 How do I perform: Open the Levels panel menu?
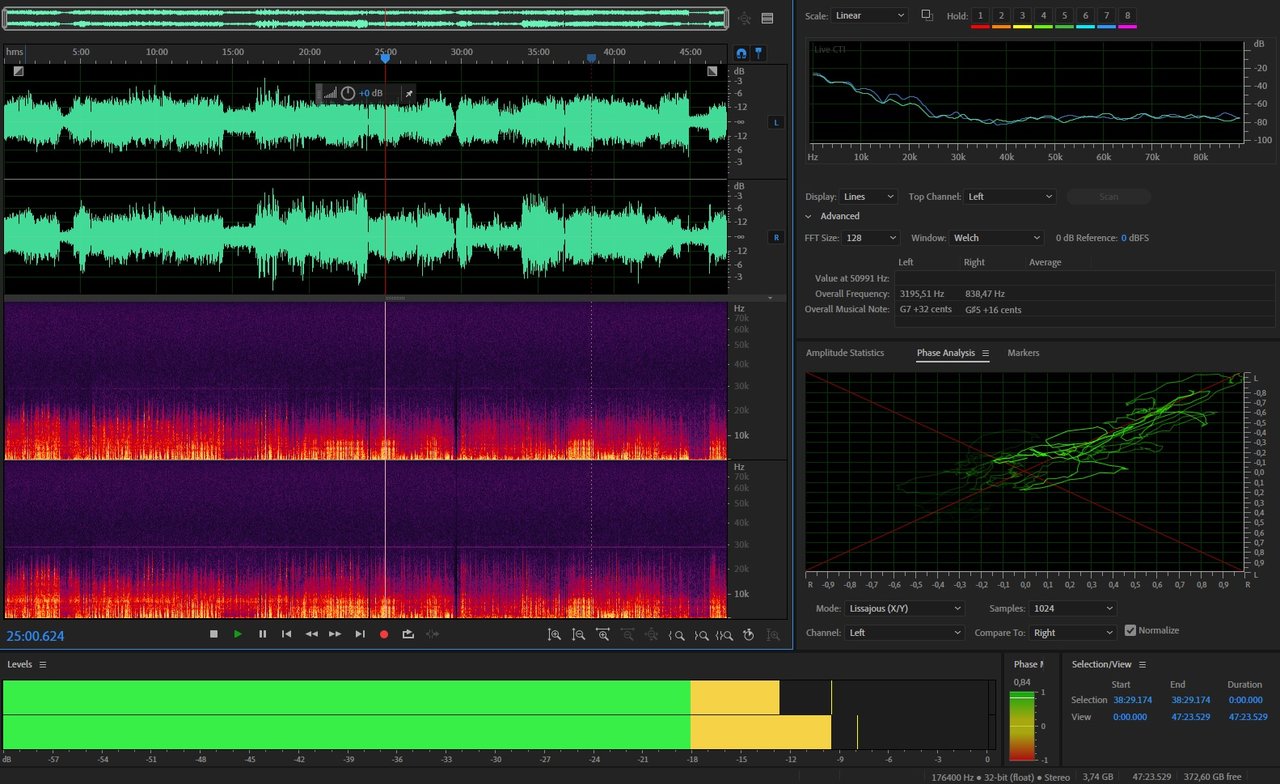42,664
